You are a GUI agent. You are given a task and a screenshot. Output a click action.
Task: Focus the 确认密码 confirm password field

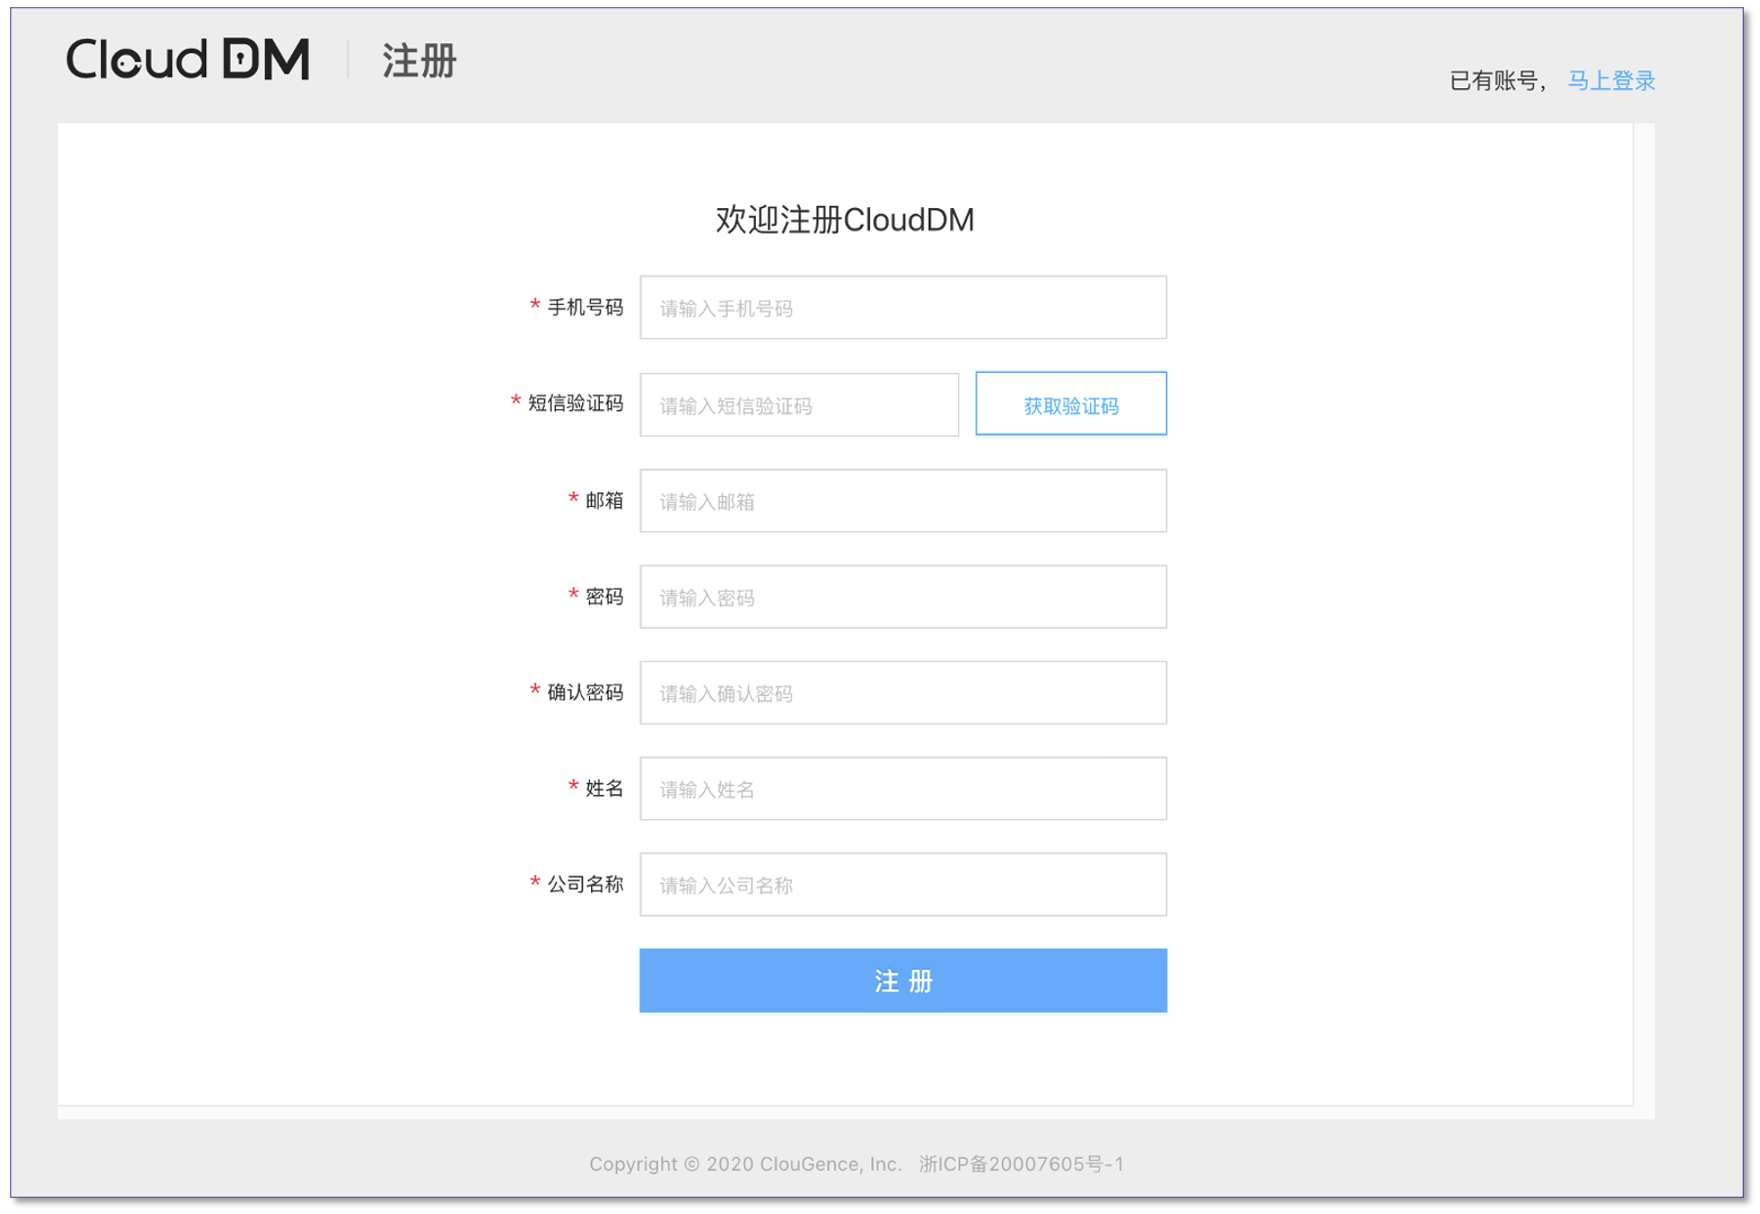point(903,693)
